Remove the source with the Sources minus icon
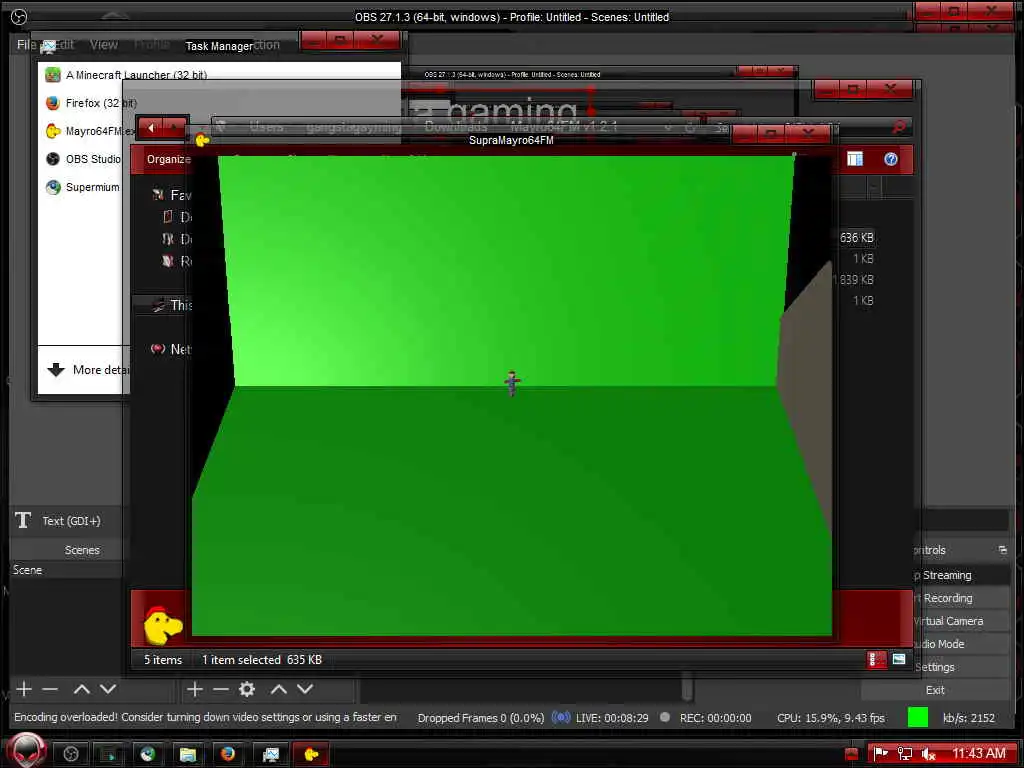The image size is (1024, 768). 221,689
